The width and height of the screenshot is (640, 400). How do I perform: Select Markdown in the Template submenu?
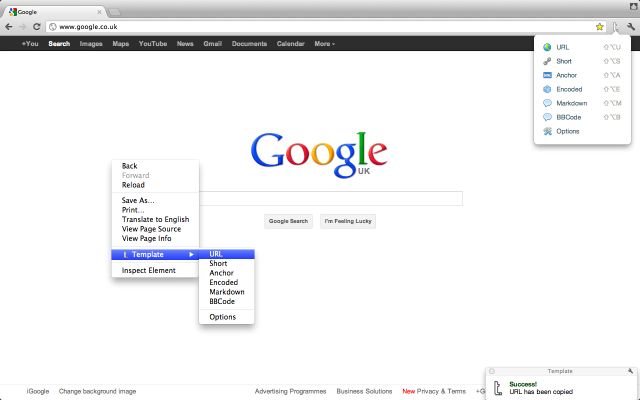coord(227,292)
